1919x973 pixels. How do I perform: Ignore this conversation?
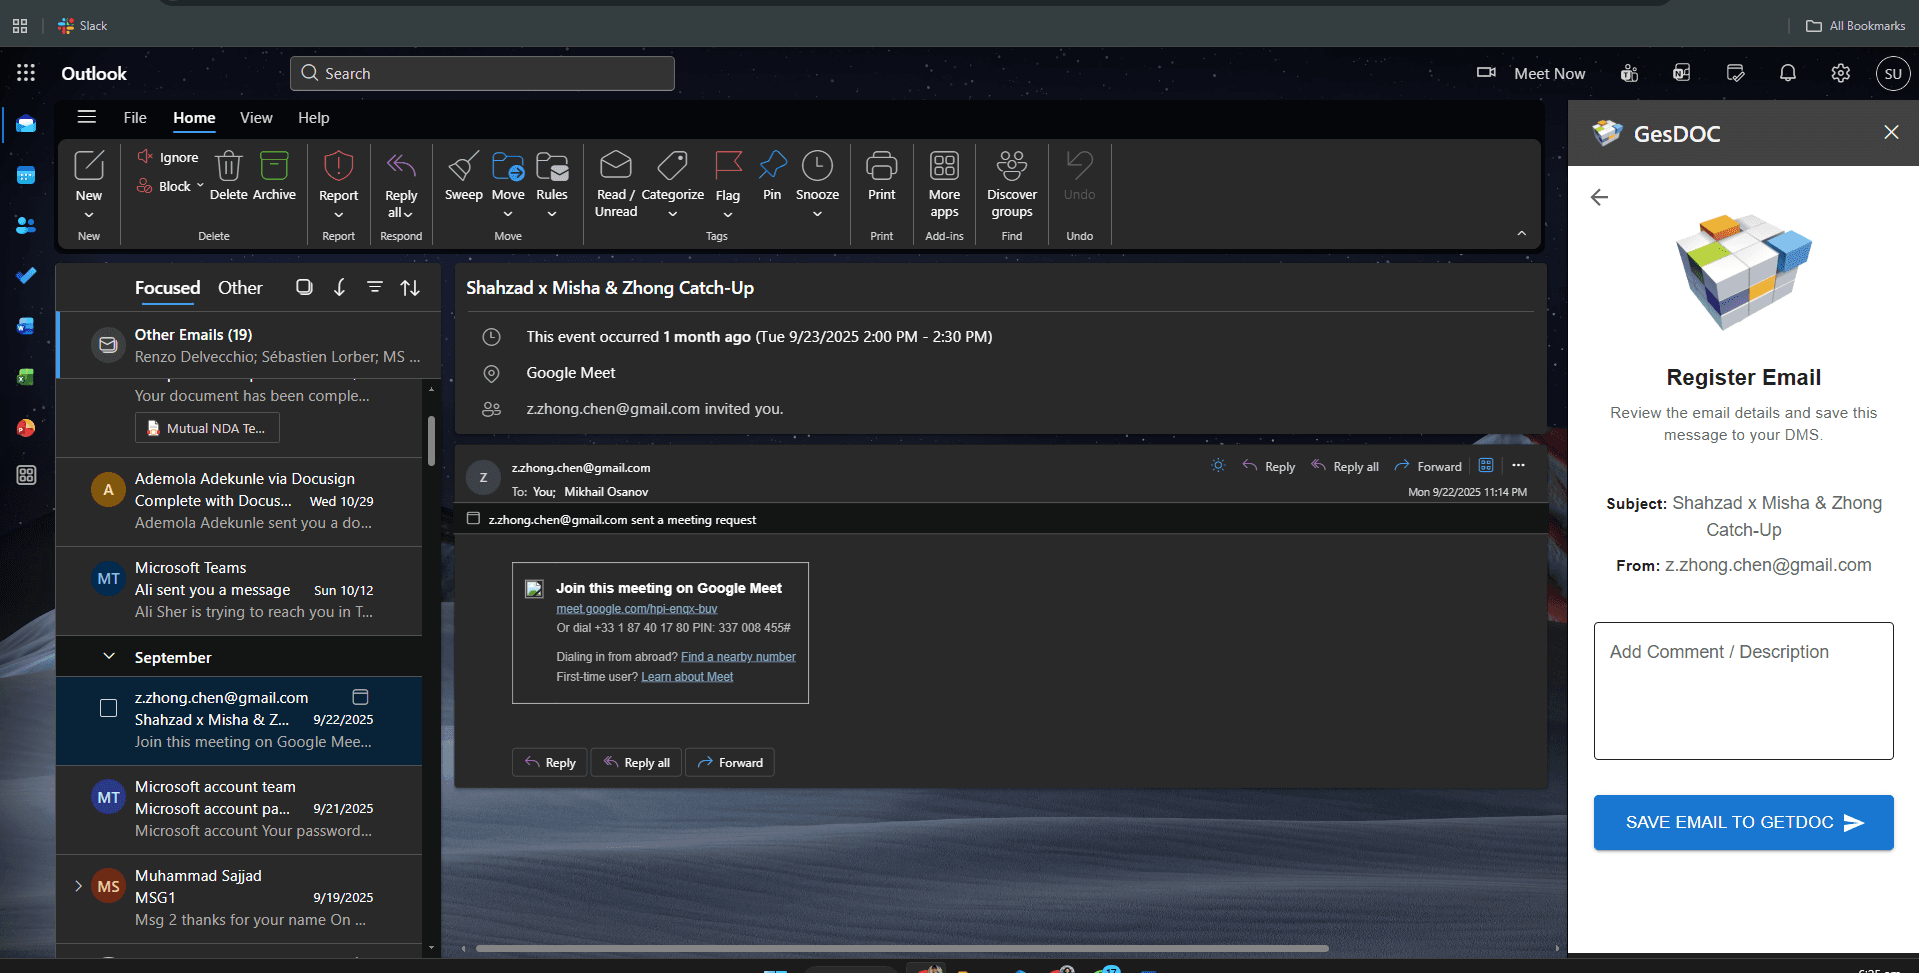pos(168,157)
